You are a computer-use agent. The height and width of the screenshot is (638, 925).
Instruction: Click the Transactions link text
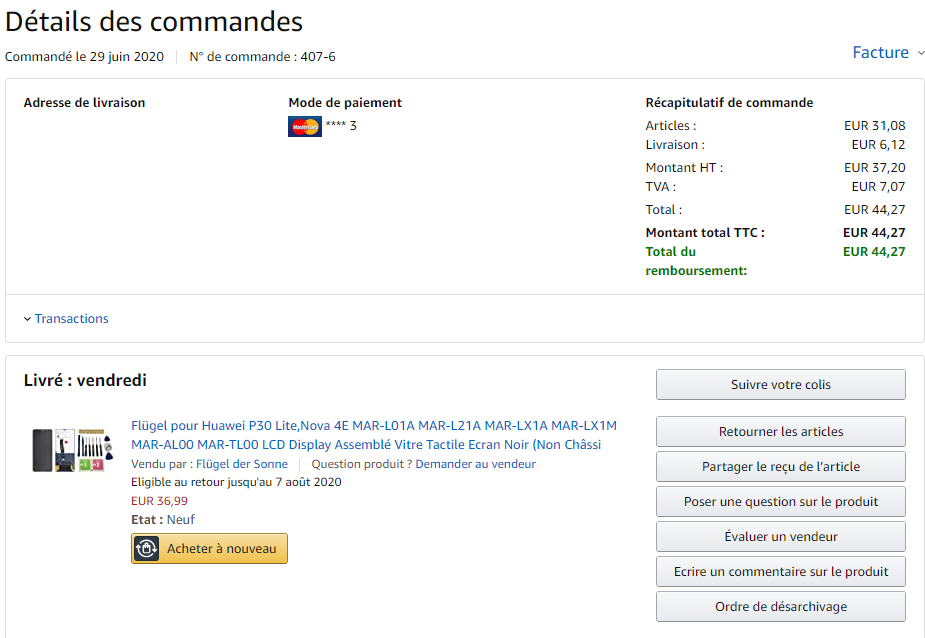[x=71, y=319]
